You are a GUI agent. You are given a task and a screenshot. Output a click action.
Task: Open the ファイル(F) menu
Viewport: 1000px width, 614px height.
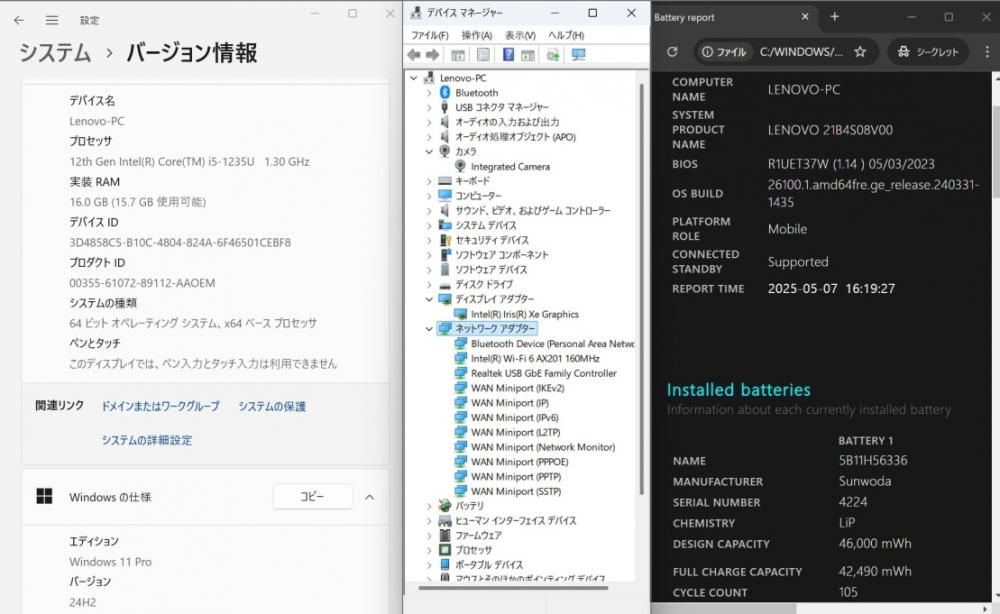430,35
